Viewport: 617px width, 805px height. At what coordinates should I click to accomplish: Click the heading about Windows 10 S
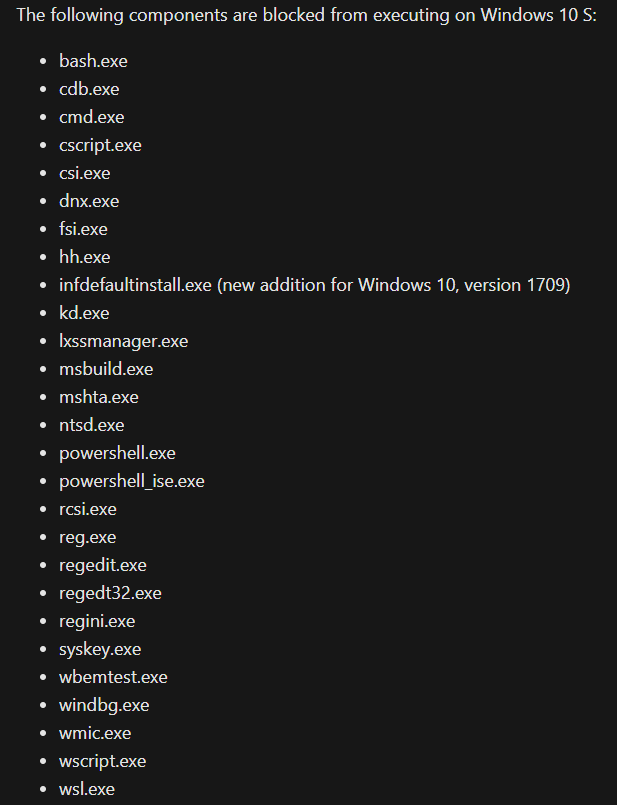coord(307,15)
